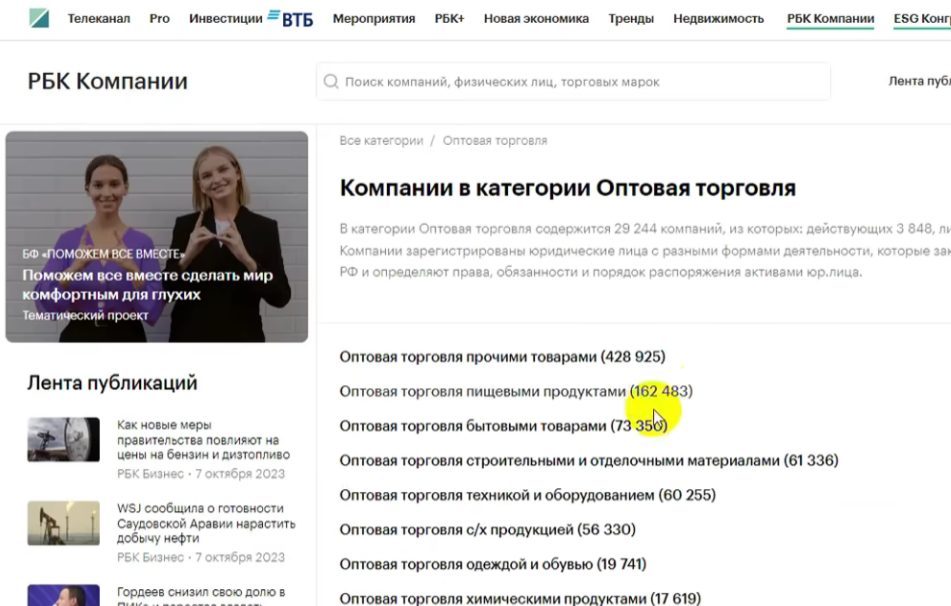951x606 pixels.
Task: Open Оптовая торговля с/х продукцией category
Action: [488, 530]
